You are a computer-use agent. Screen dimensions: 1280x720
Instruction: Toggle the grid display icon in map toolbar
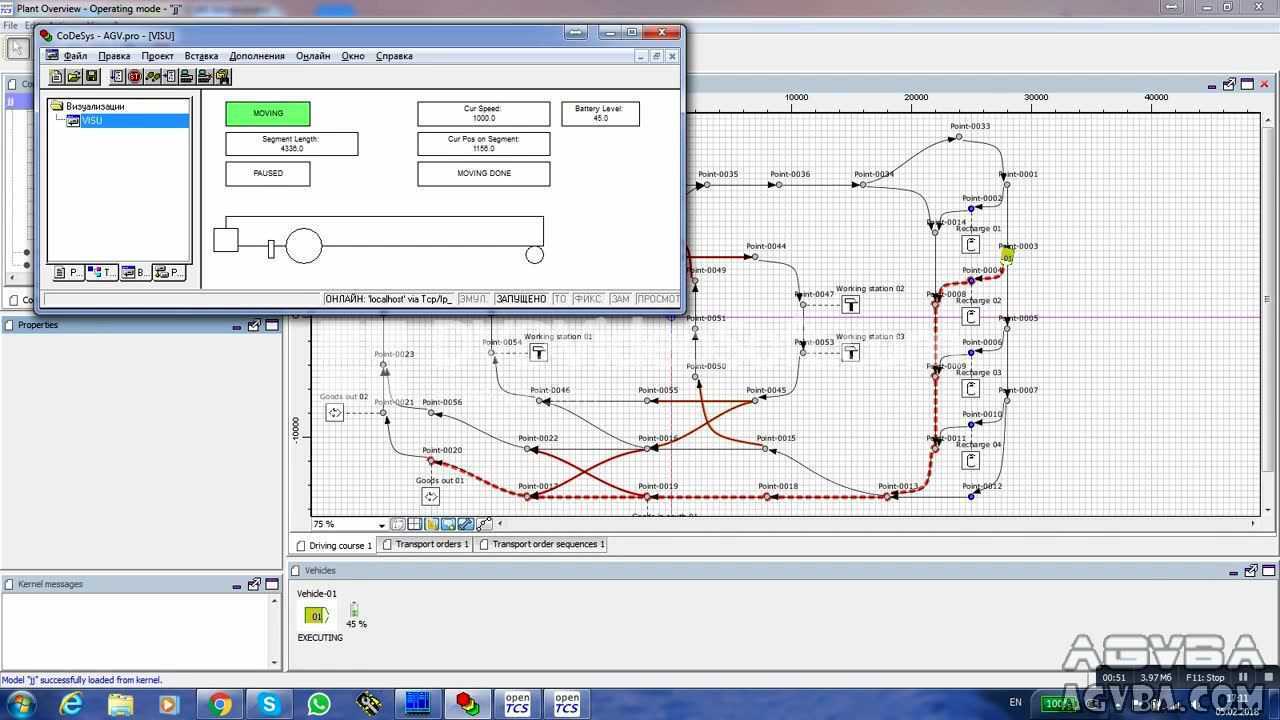(x=412, y=523)
